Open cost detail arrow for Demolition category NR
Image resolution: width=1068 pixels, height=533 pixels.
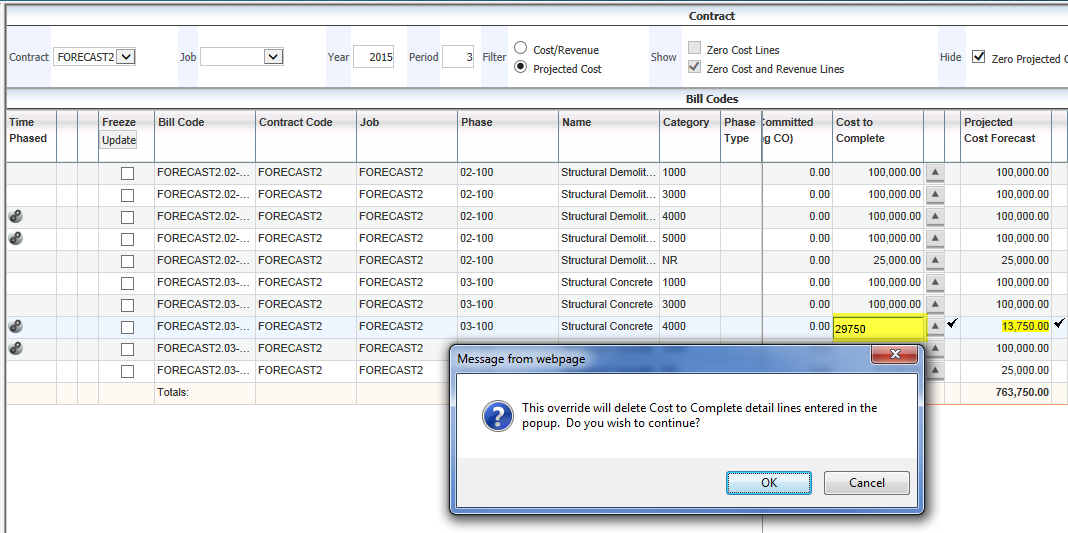pyautogui.click(x=935, y=261)
